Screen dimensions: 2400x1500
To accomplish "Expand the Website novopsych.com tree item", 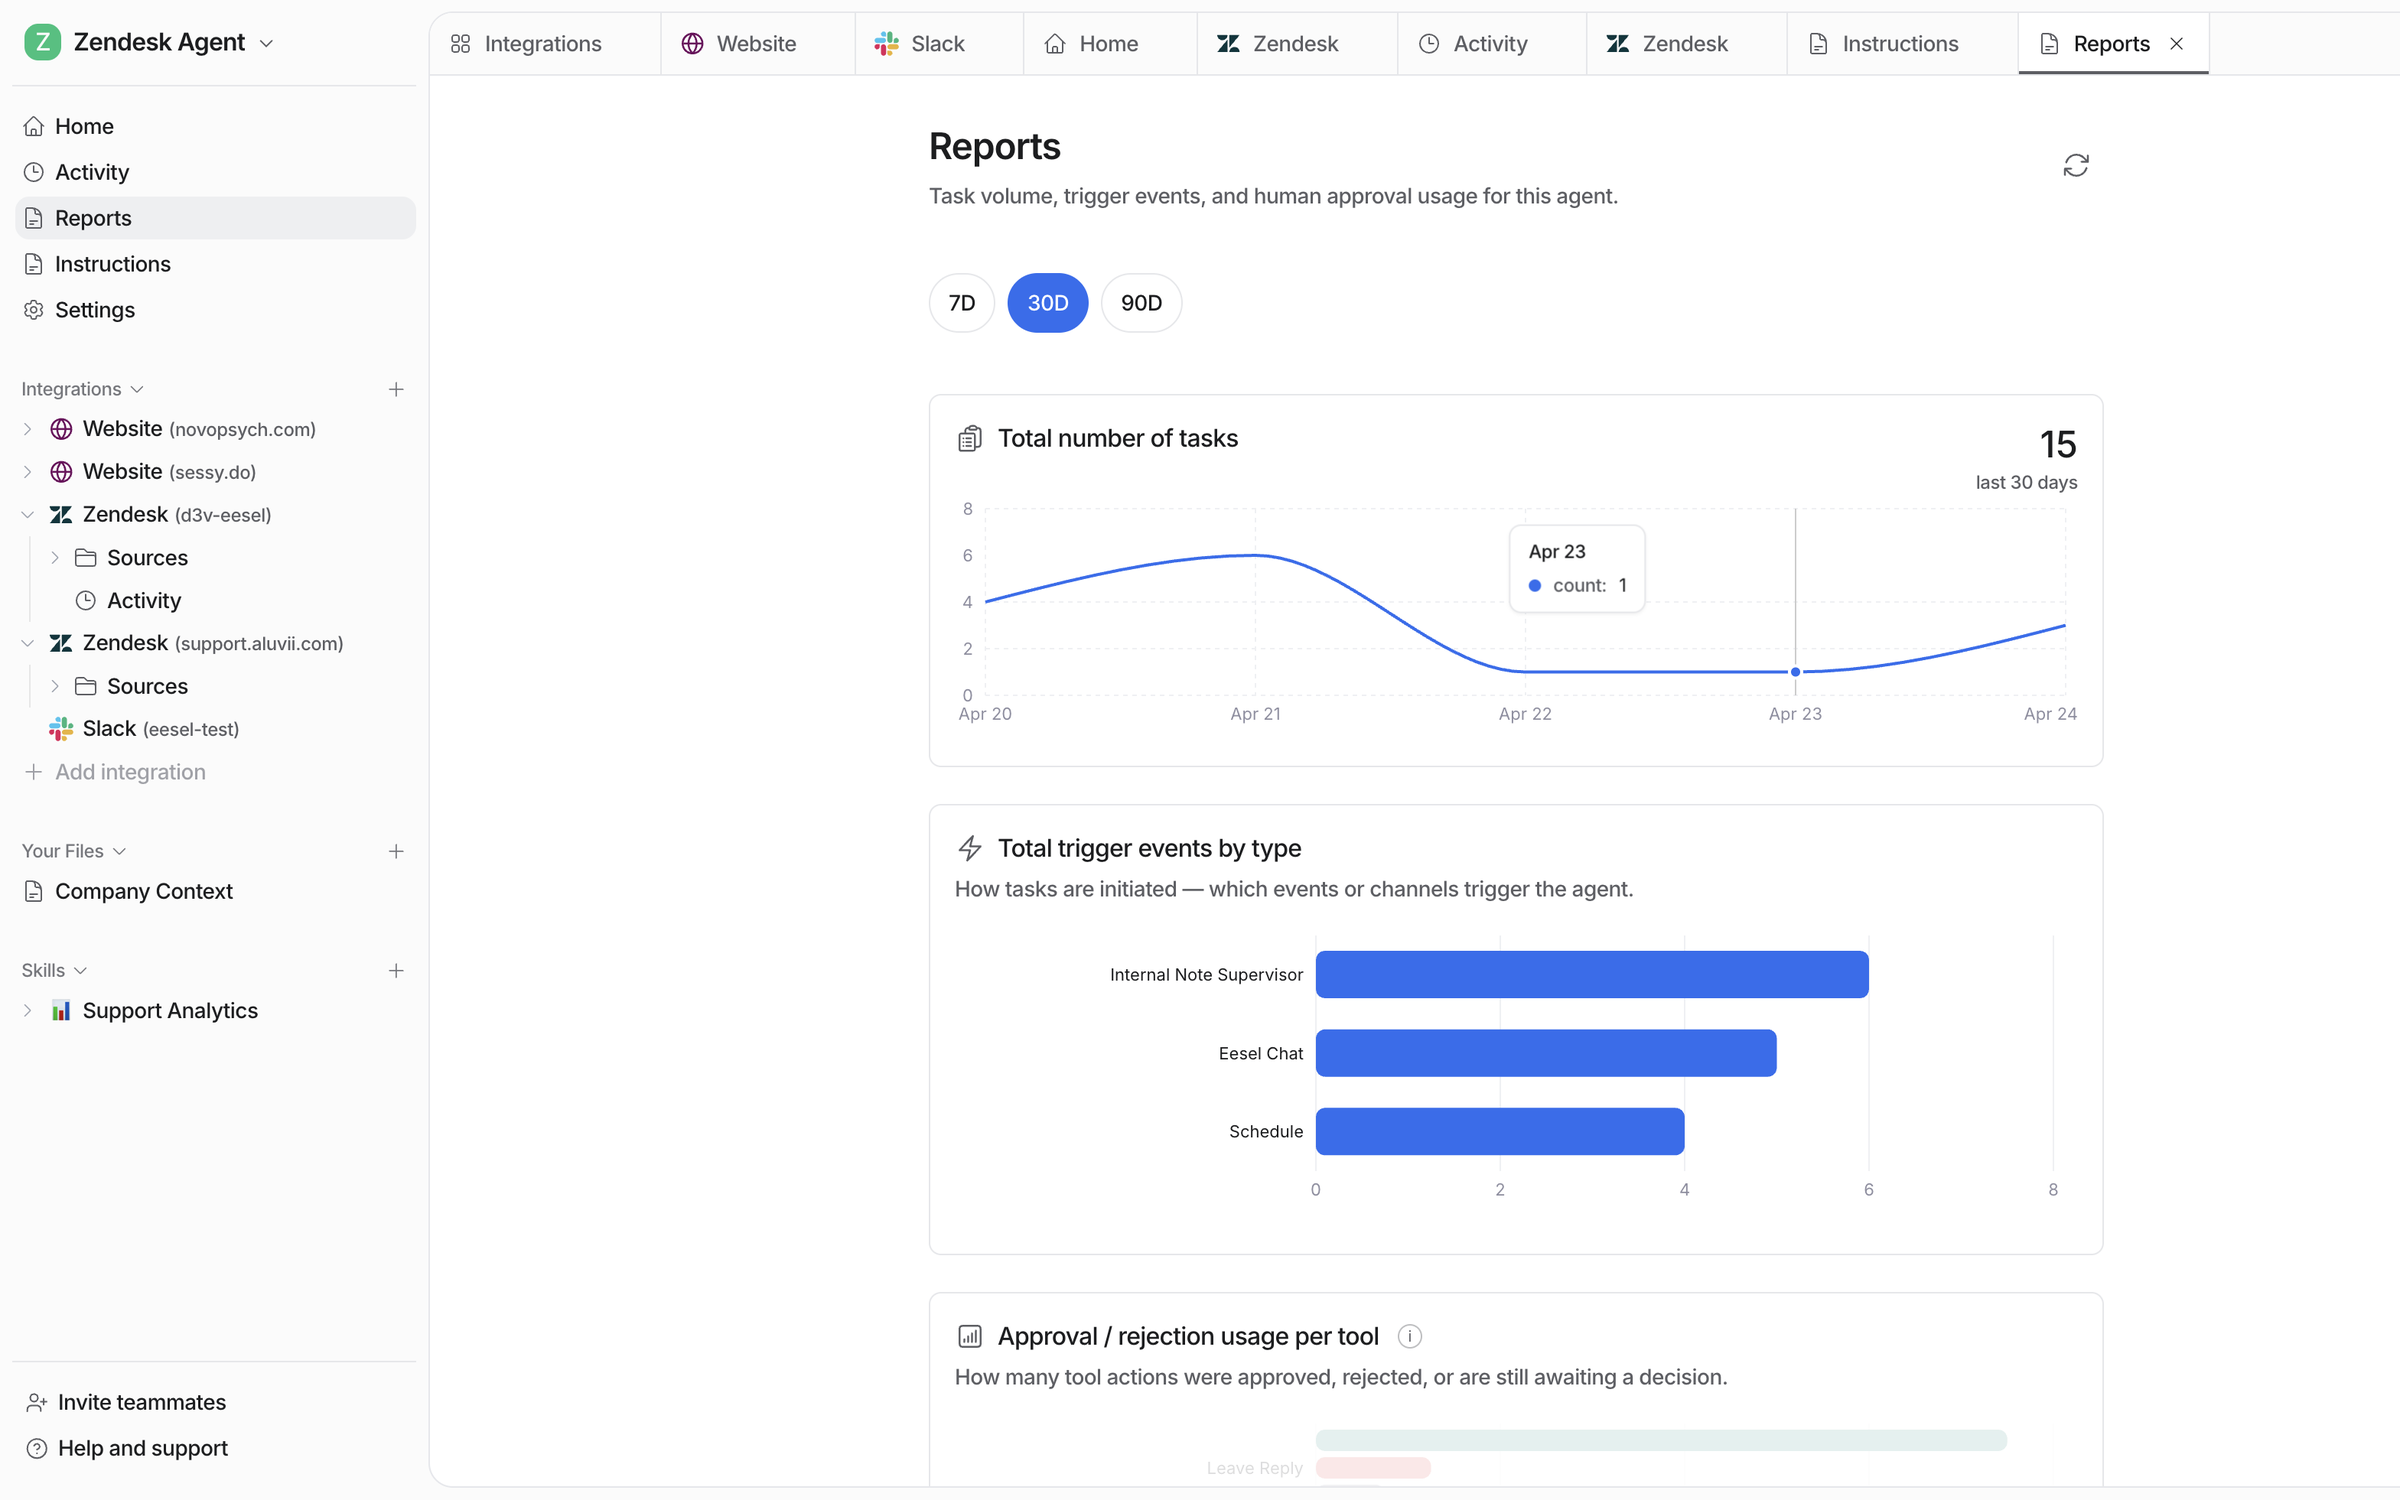I will (x=28, y=429).
